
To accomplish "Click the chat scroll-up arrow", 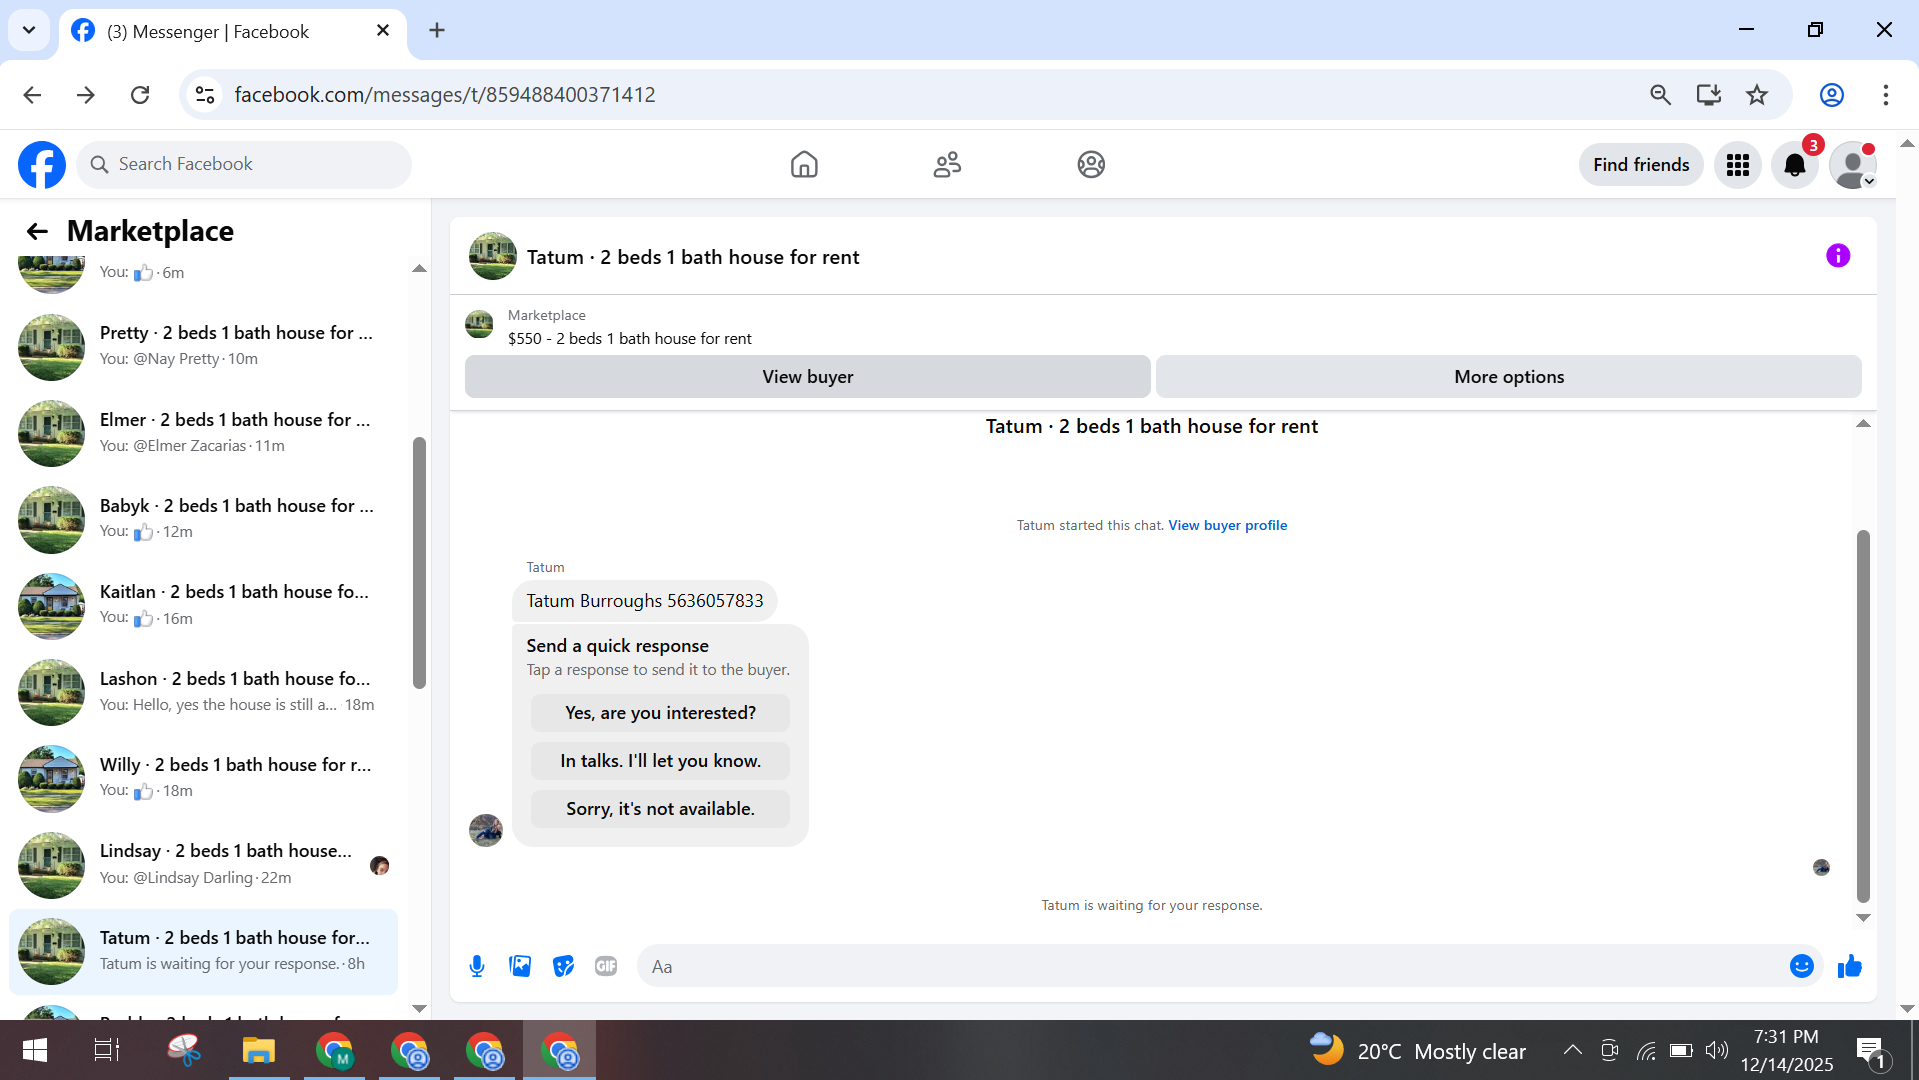I will pyautogui.click(x=1863, y=424).
